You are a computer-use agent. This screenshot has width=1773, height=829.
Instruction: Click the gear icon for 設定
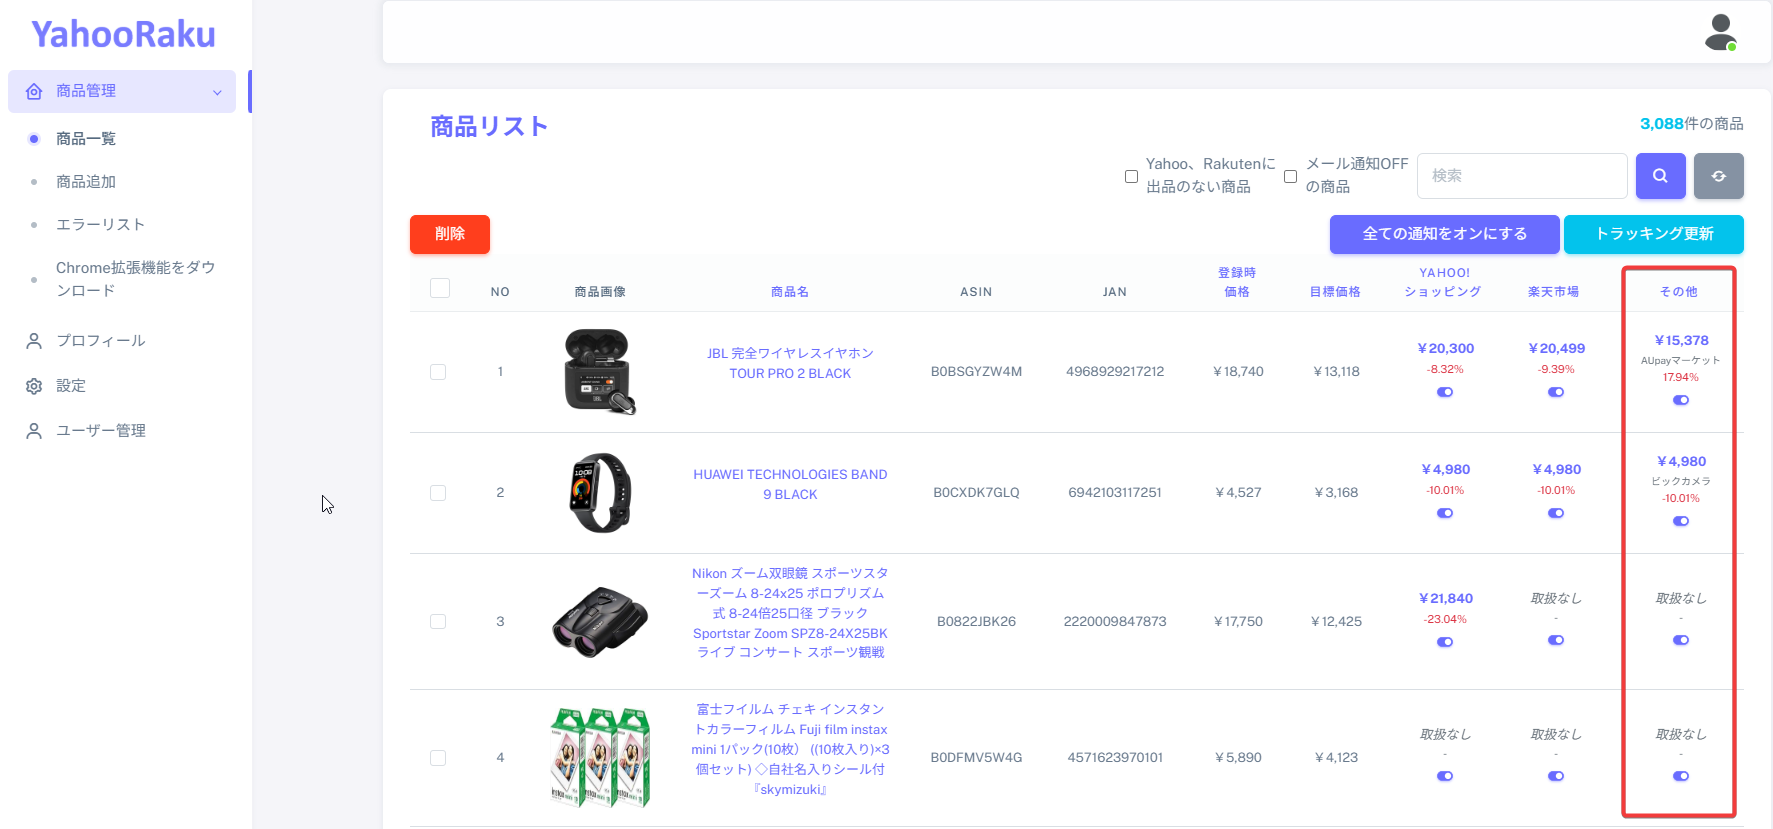34,386
